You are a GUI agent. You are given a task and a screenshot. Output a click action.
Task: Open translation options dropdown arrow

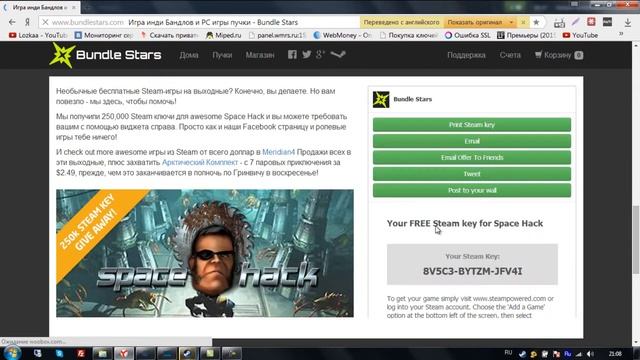click(511, 22)
